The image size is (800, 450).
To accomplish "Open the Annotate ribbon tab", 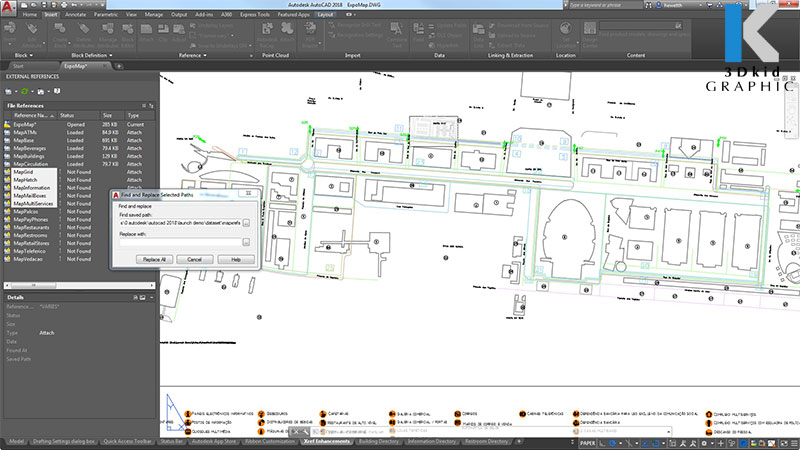I will 75,16.
